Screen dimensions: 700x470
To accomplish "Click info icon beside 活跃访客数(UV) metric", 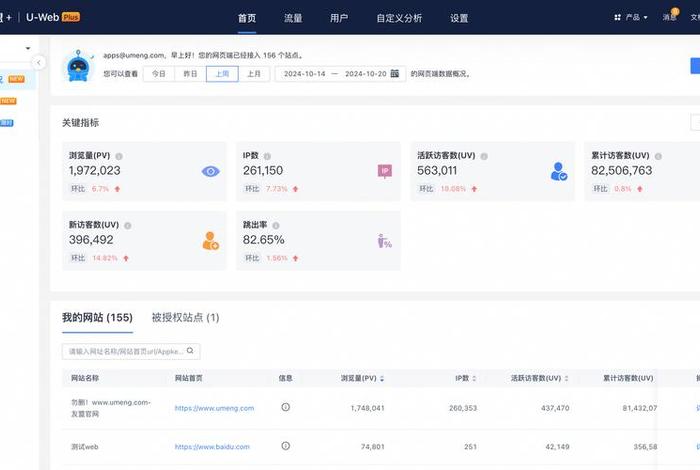I will click(x=484, y=156).
